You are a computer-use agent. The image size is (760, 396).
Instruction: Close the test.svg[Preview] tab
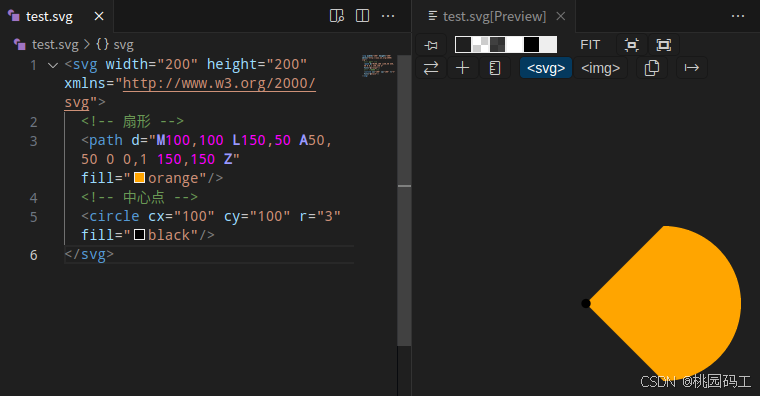pos(561,16)
